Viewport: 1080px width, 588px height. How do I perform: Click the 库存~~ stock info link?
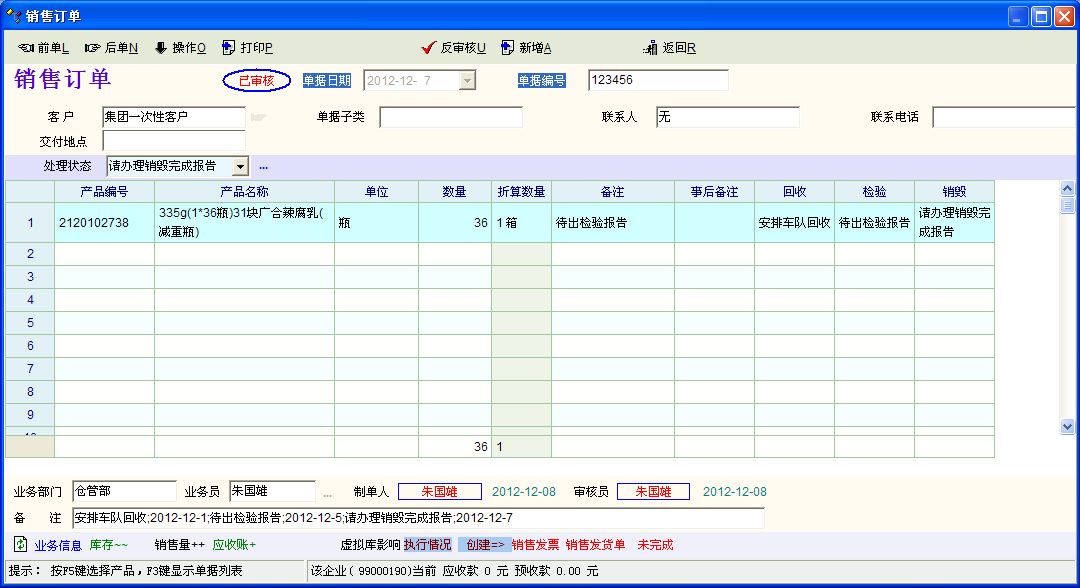click(x=109, y=545)
